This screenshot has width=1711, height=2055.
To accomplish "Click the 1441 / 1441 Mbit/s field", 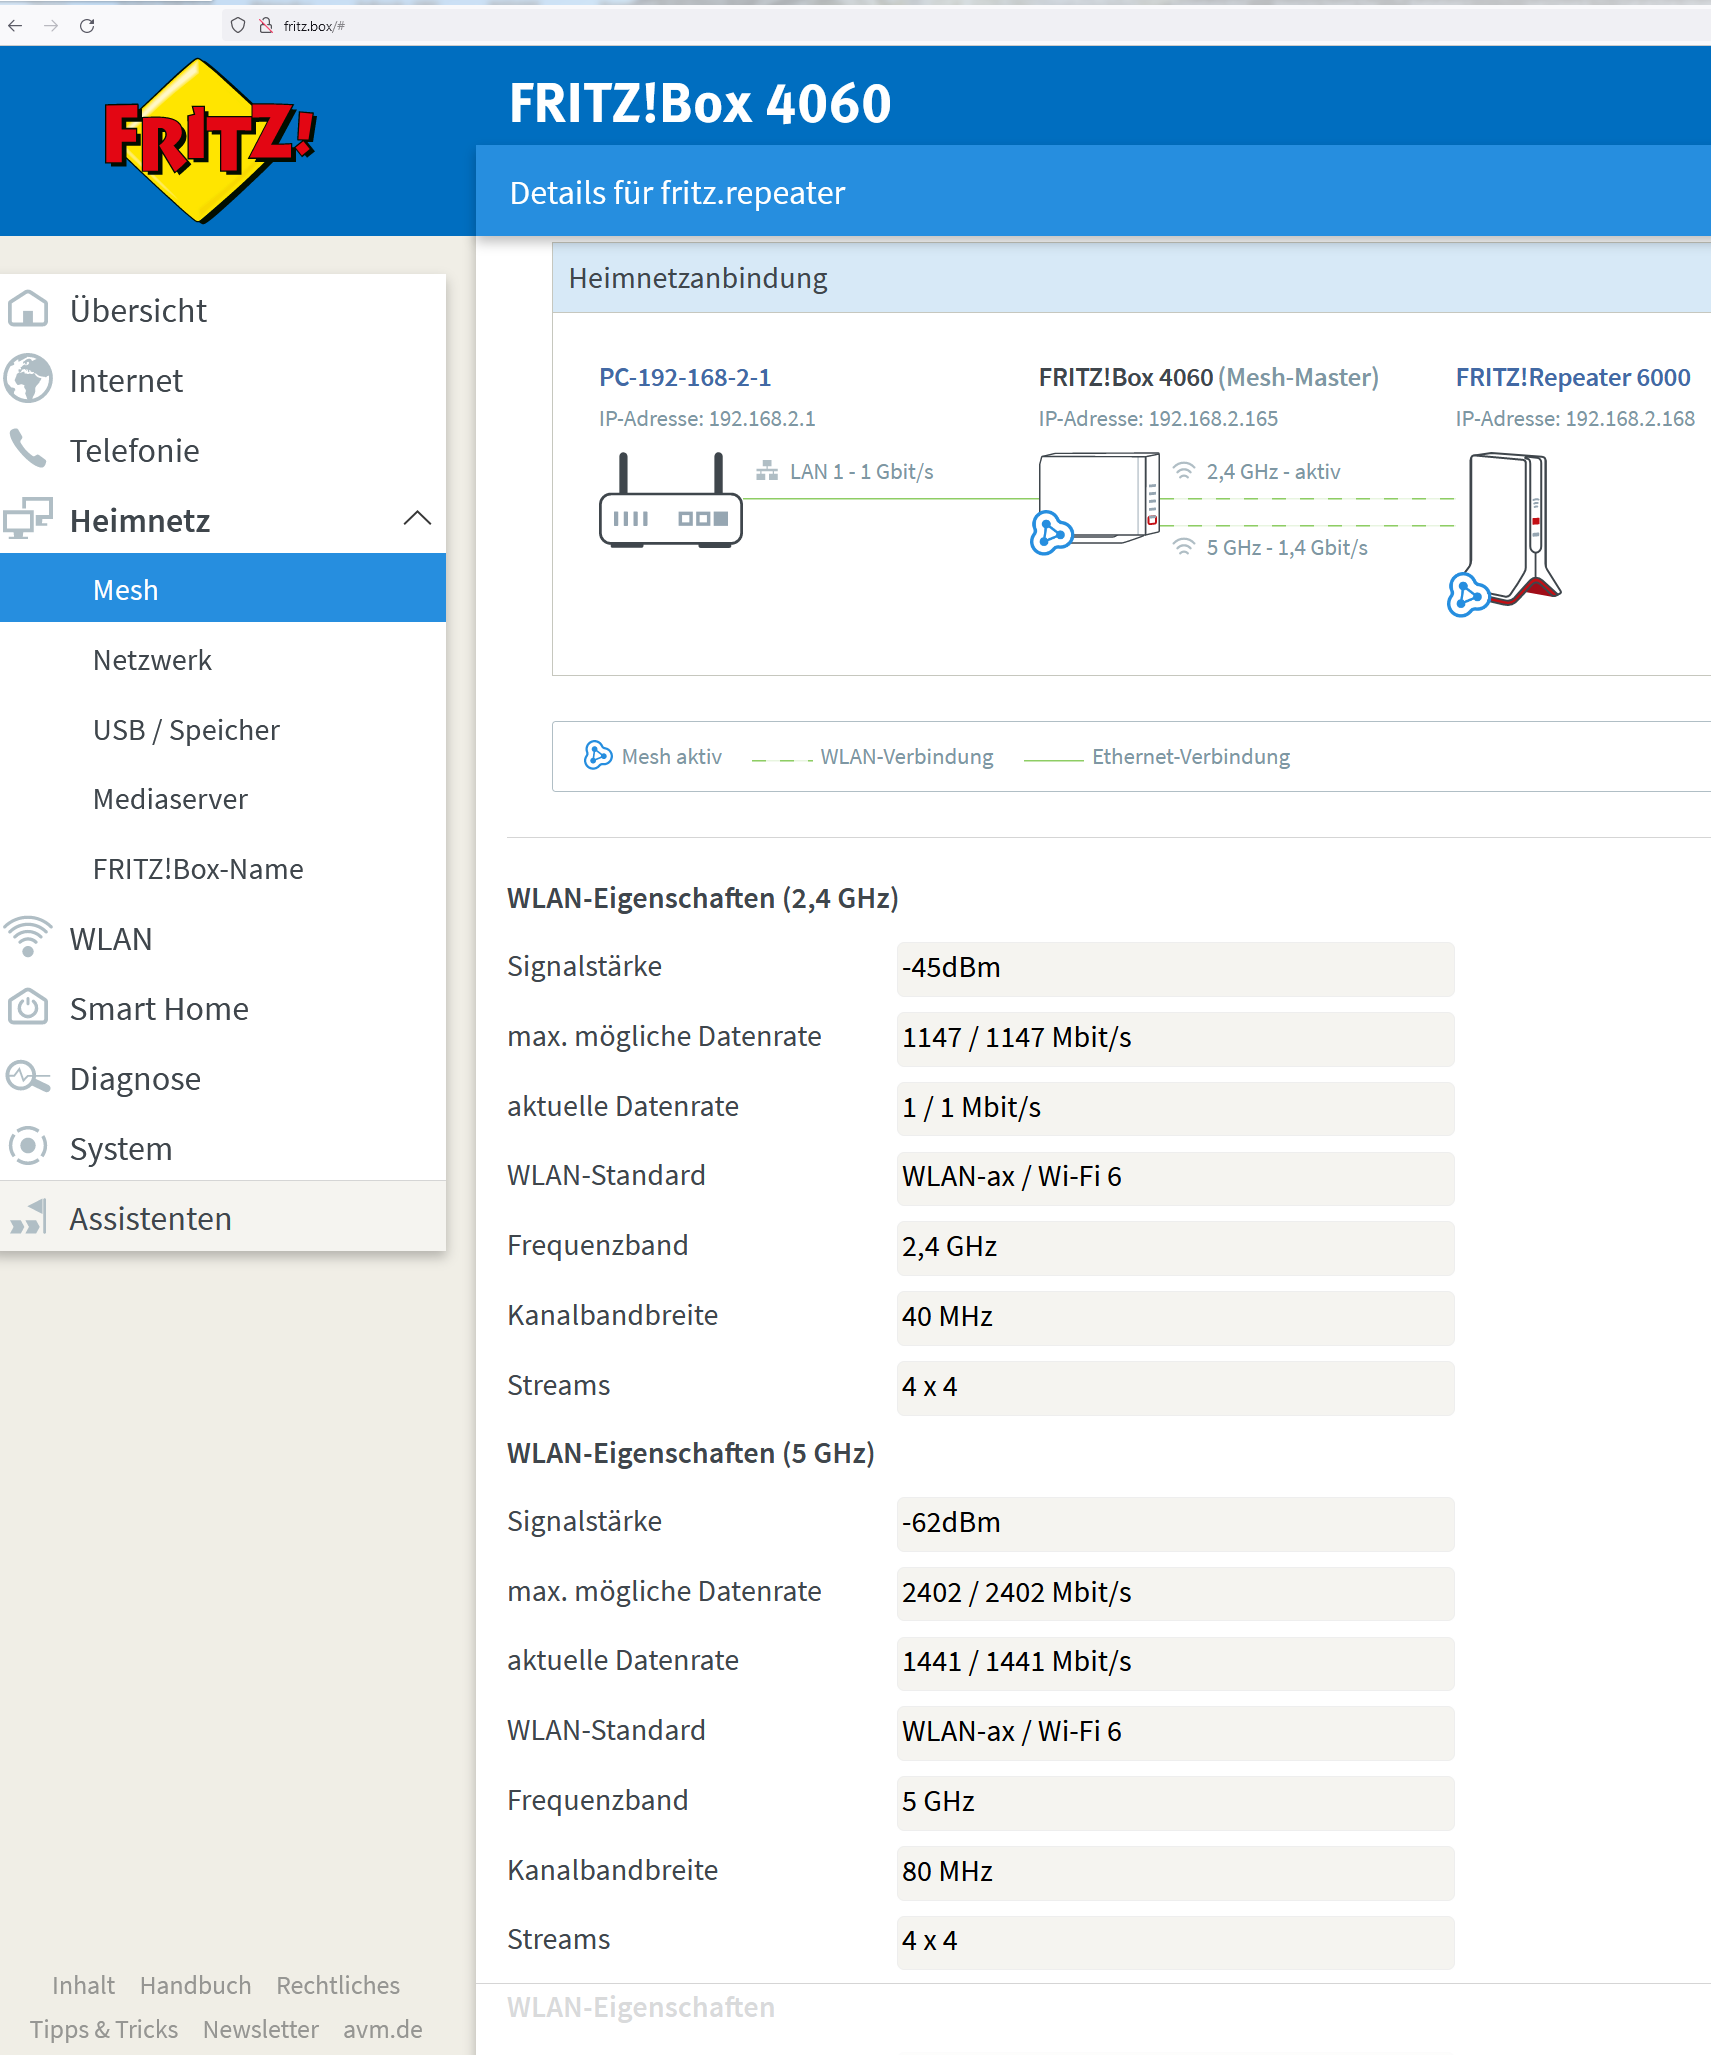I will 1175,1662.
